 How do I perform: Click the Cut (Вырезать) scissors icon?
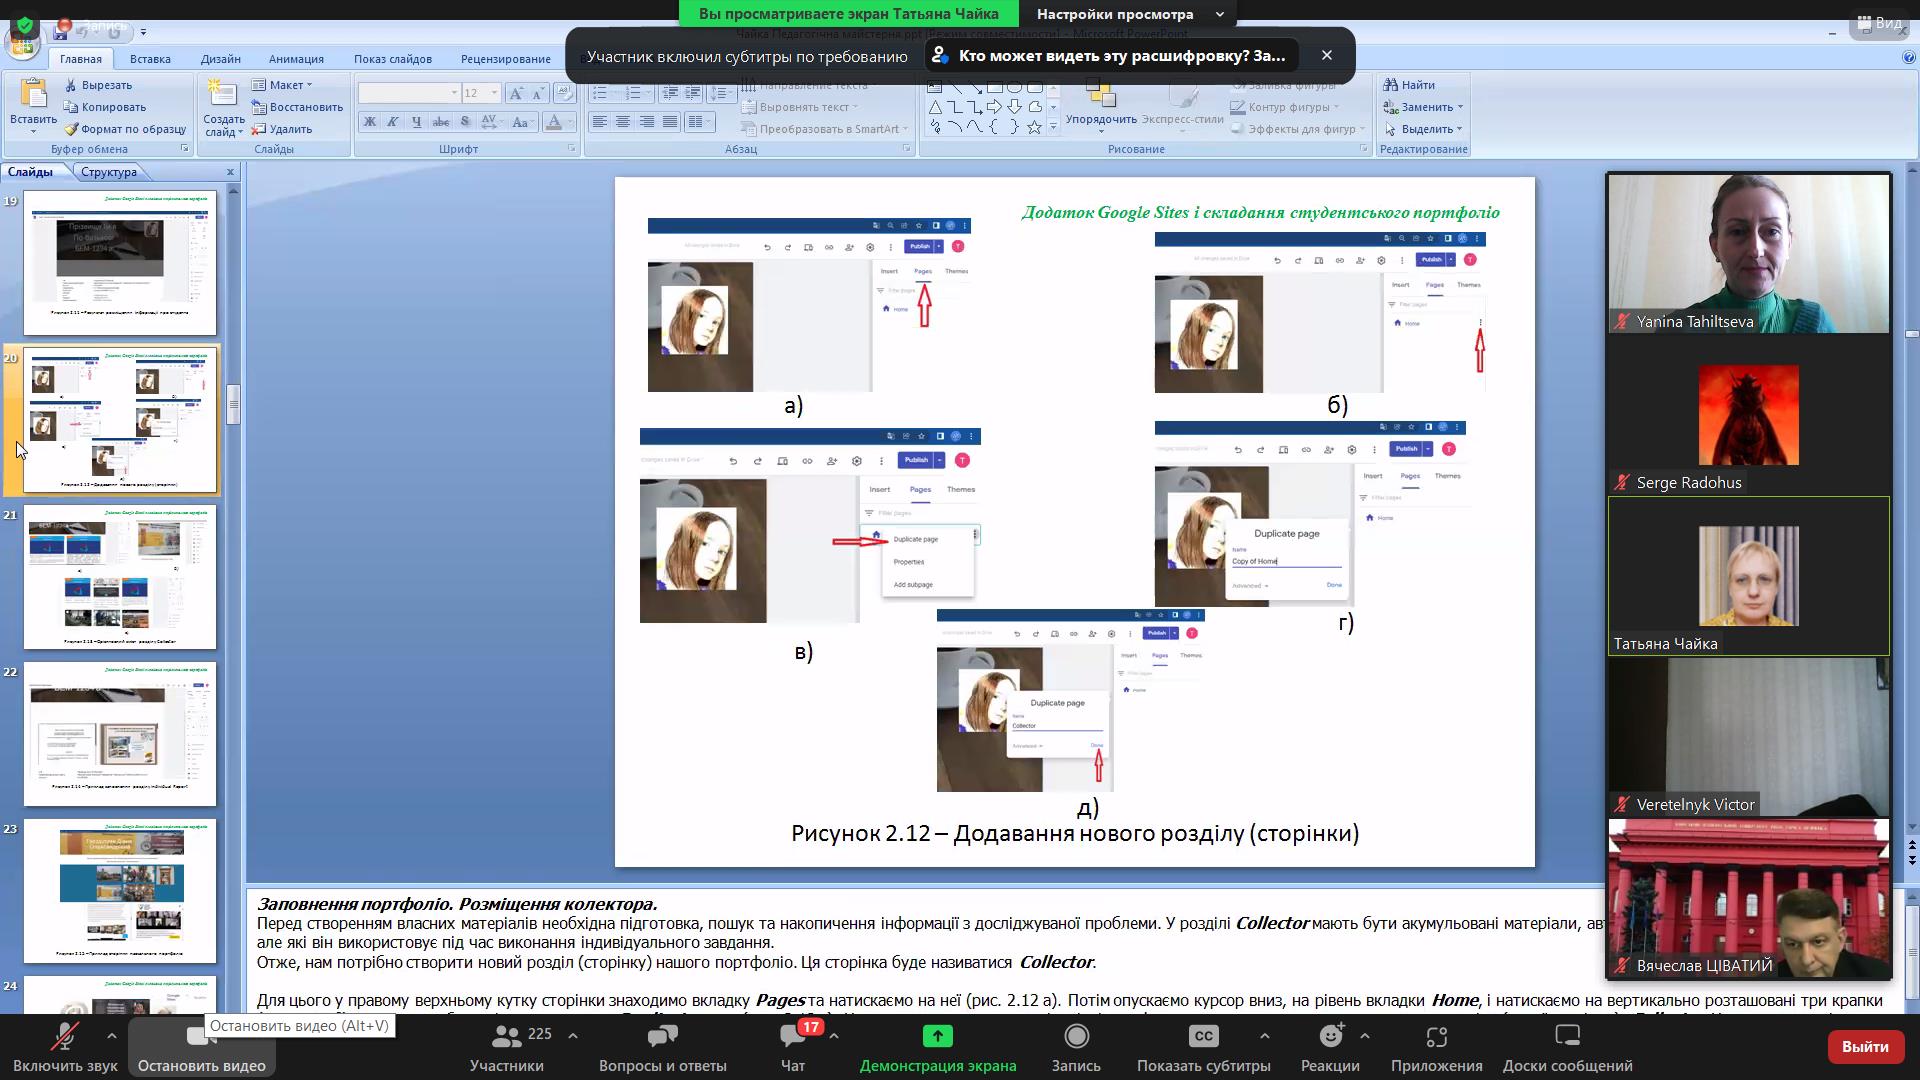[71, 85]
